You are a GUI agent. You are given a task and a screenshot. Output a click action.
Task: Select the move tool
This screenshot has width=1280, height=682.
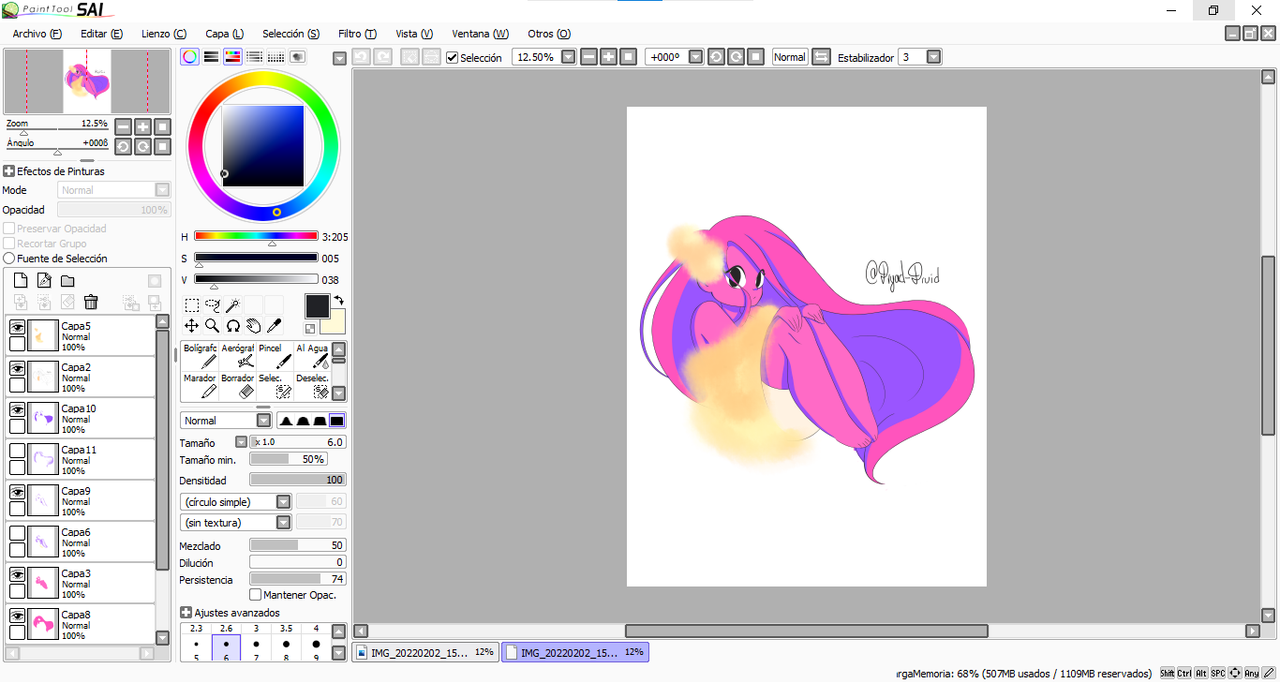tap(192, 326)
